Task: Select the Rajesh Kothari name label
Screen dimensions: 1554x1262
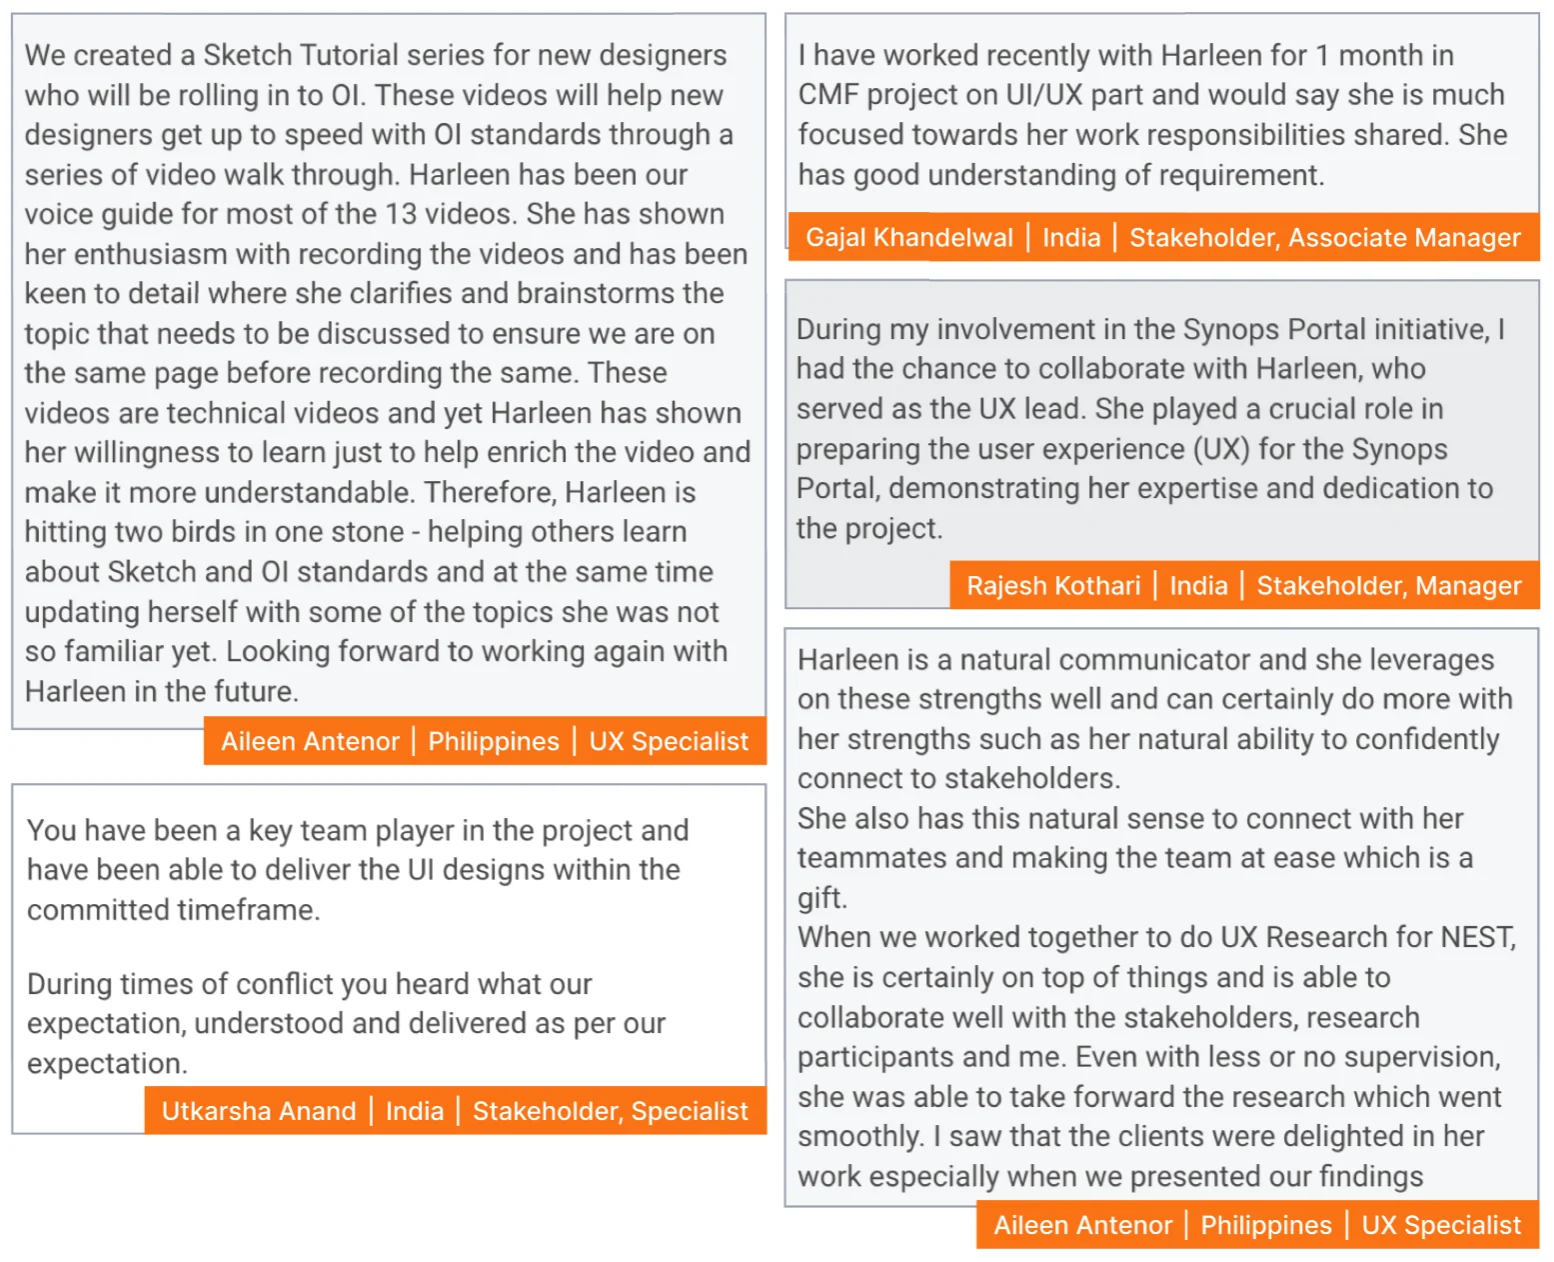Action: coord(1053,585)
